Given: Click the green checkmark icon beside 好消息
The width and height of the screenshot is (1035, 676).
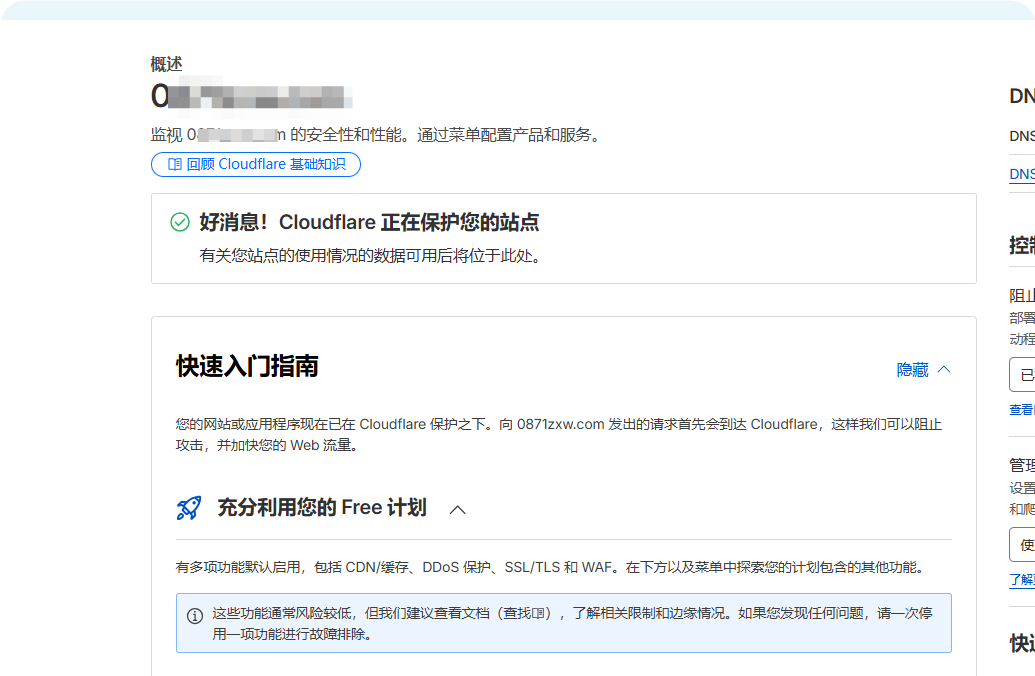Looking at the screenshot, I should [x=180, y=222].
